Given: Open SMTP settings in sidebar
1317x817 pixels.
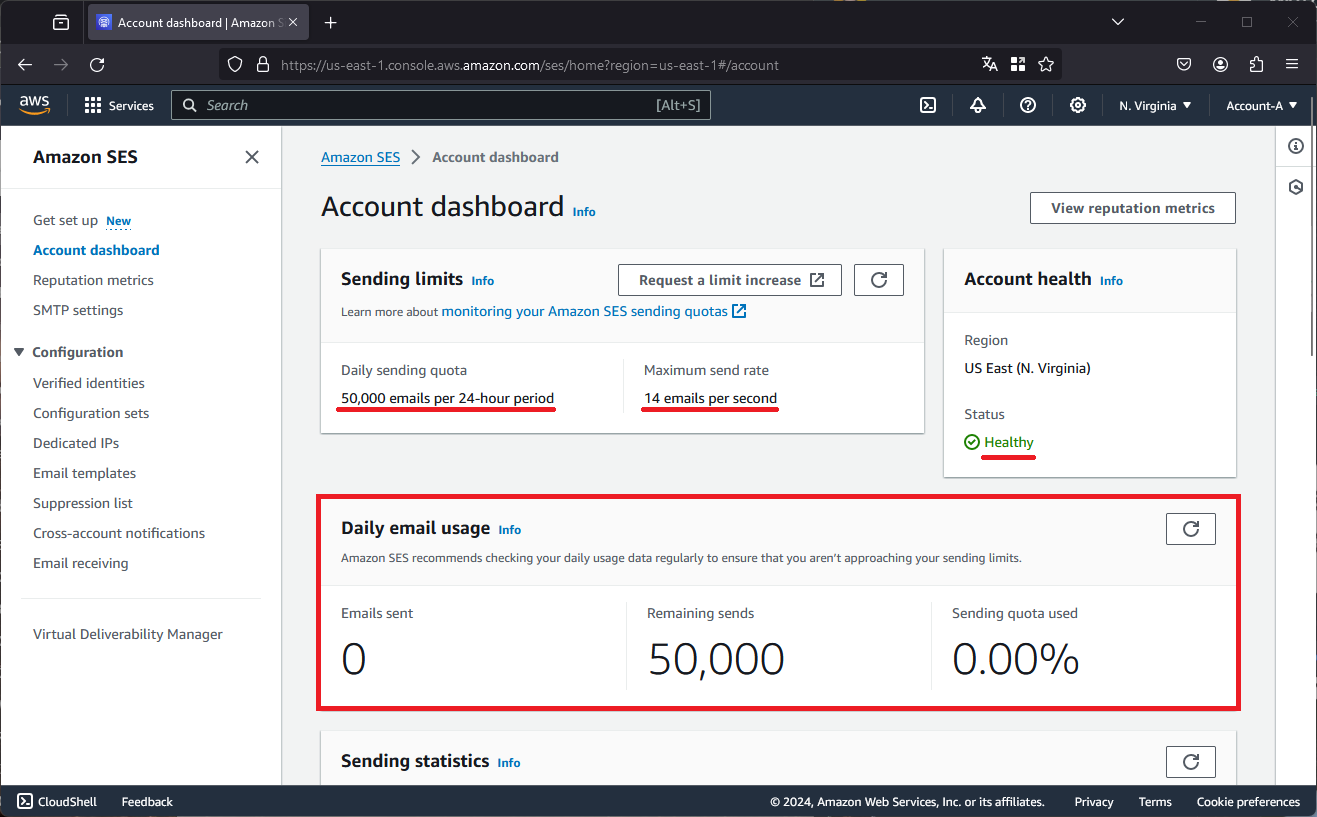Looking at the screenshot, I should click(78, 310).
